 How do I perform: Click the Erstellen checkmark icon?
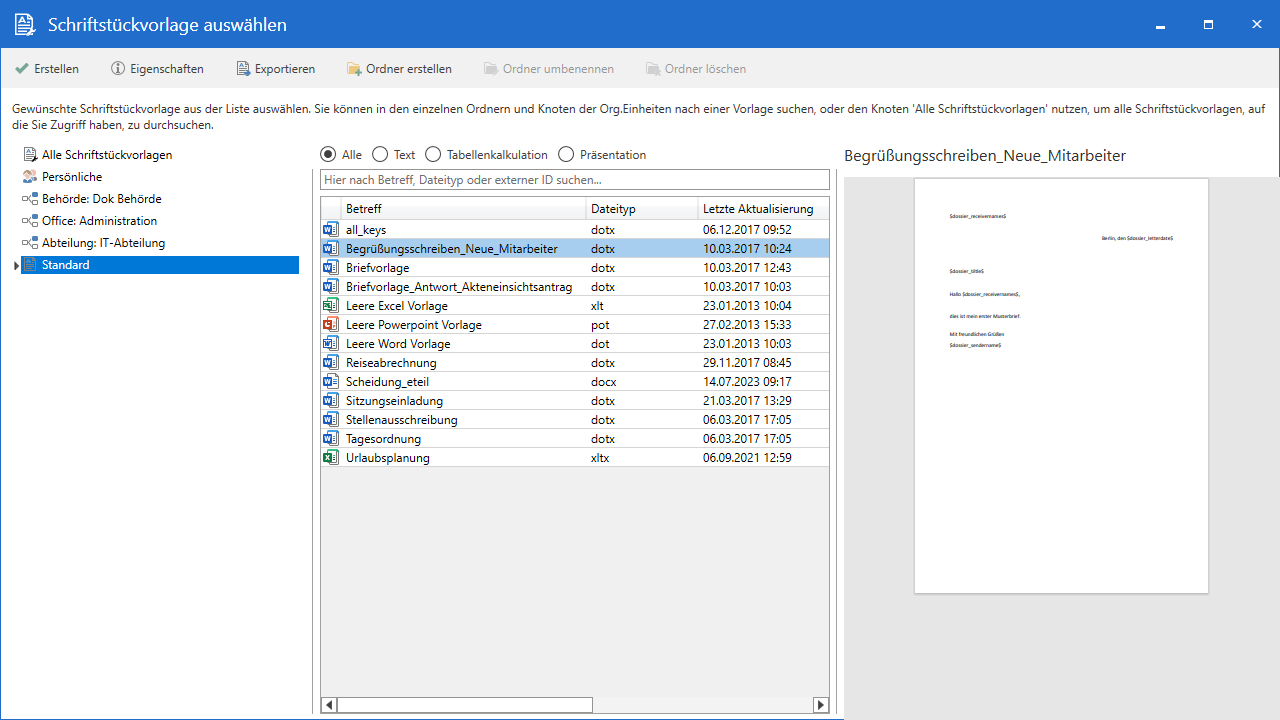[21, 69]
